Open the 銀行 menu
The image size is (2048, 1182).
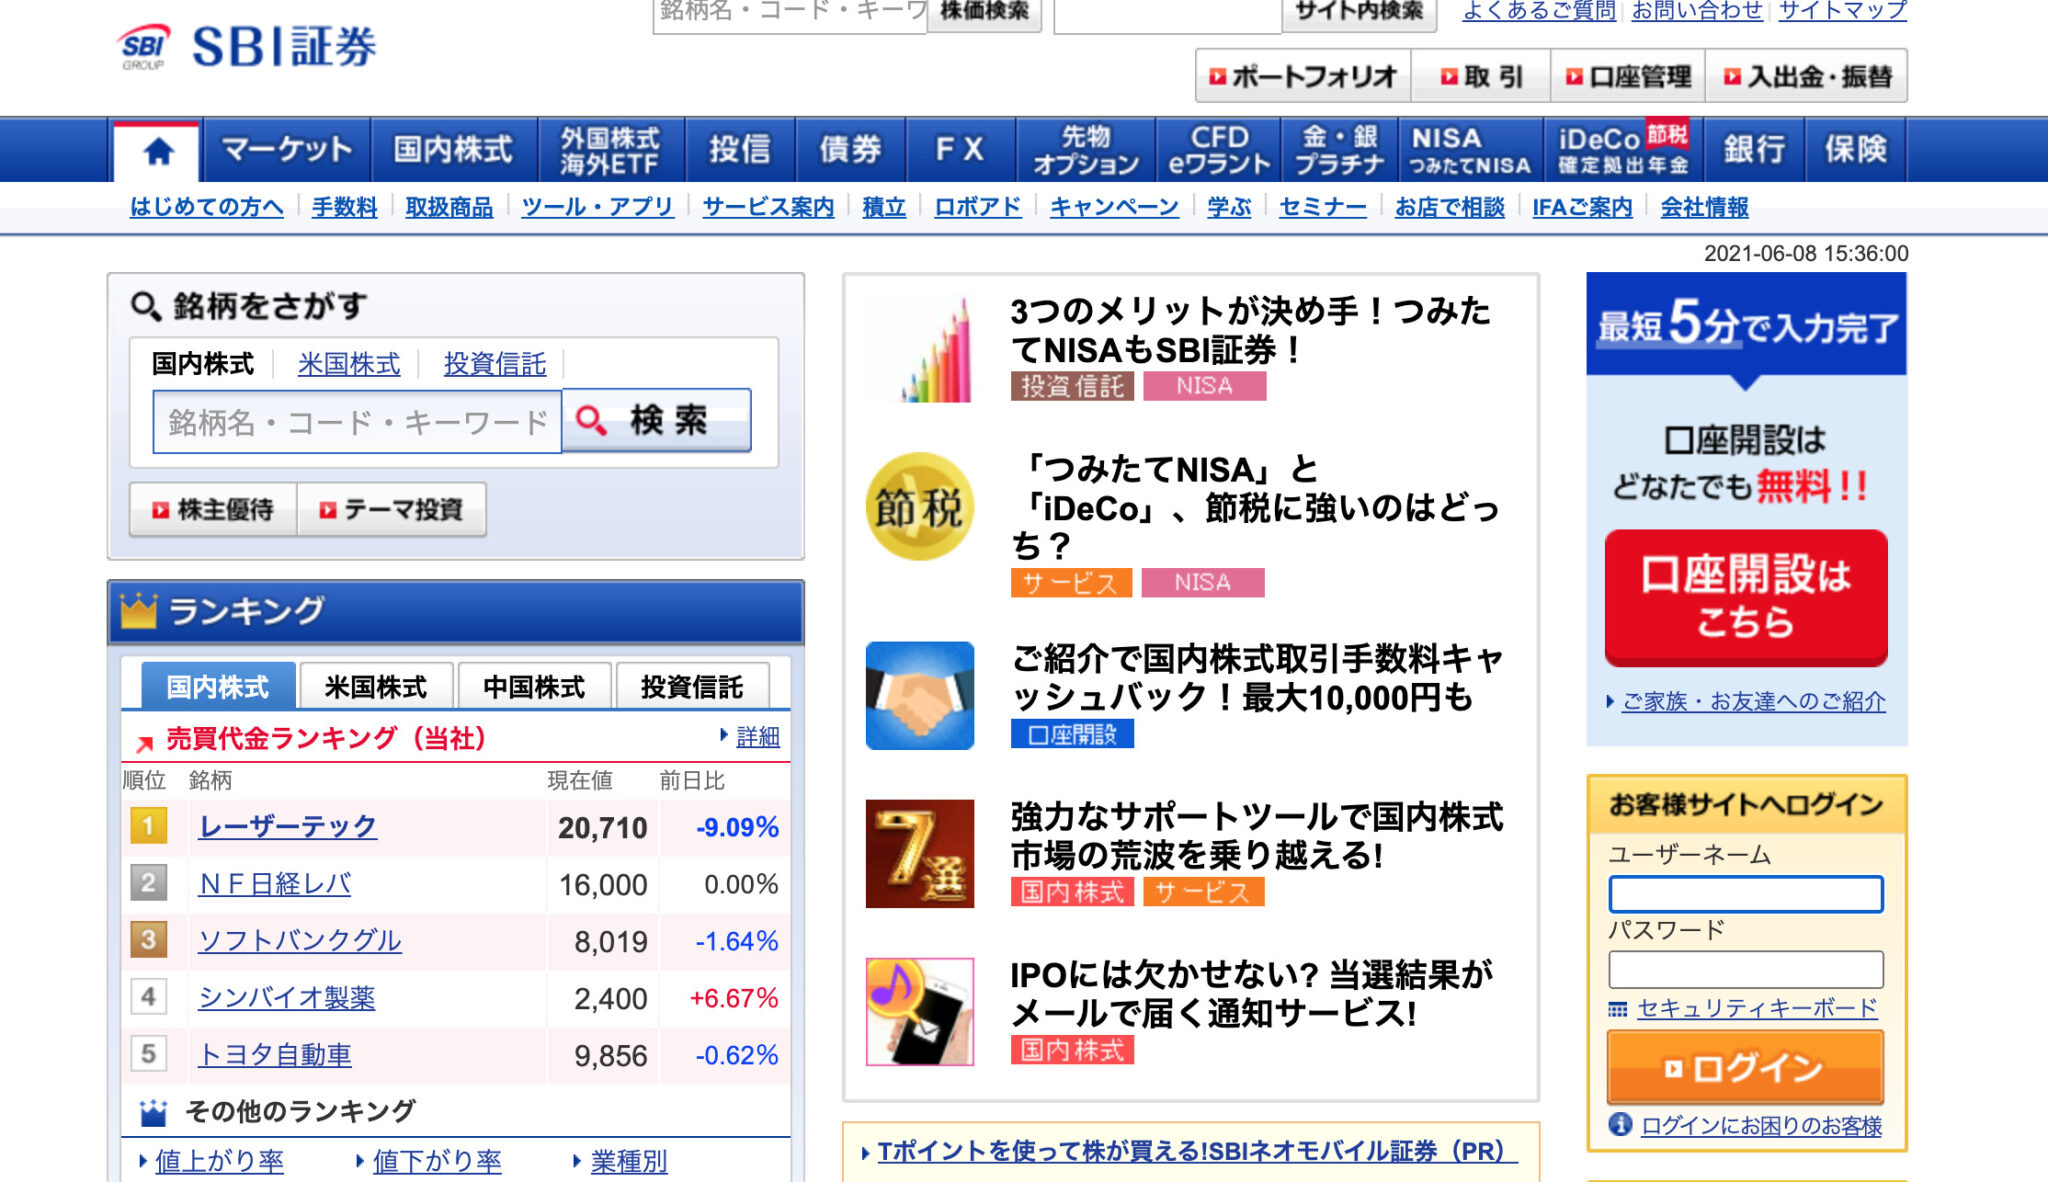[1754, 150]
